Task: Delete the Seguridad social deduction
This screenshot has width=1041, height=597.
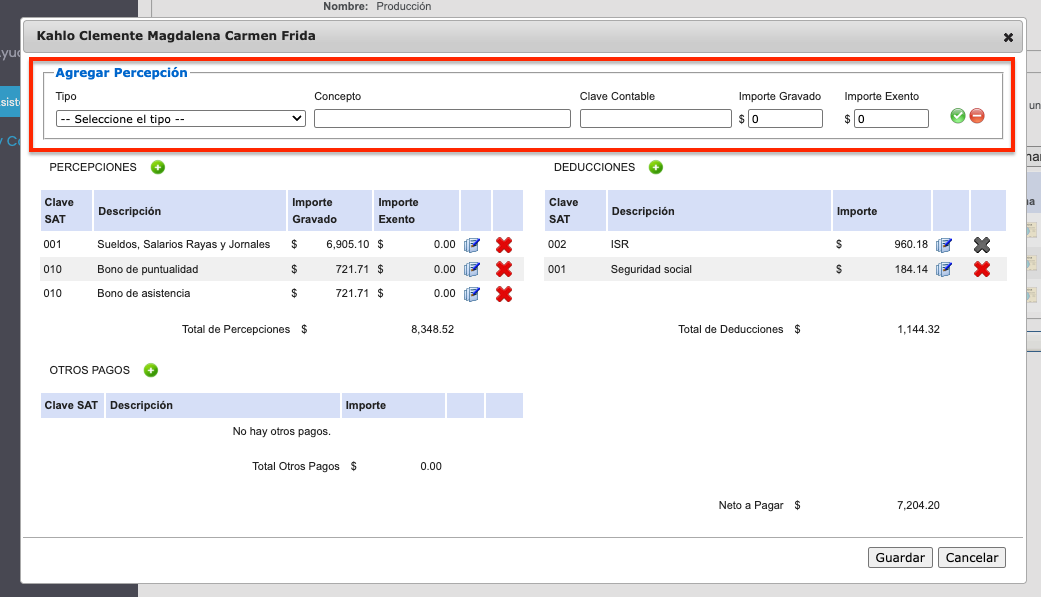Action: (982, 269)
